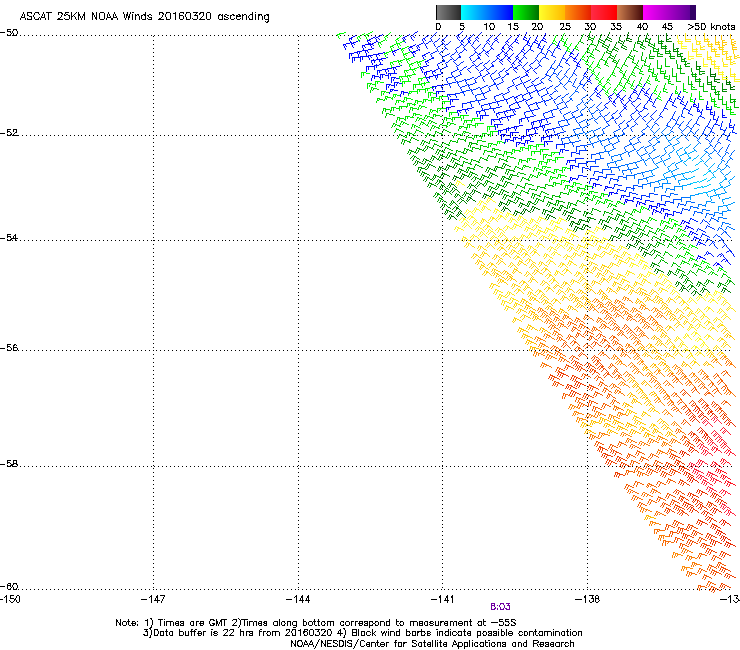Click the latitude label -60
The height and width of the screenshot is (650, 740).
point(9,587)
